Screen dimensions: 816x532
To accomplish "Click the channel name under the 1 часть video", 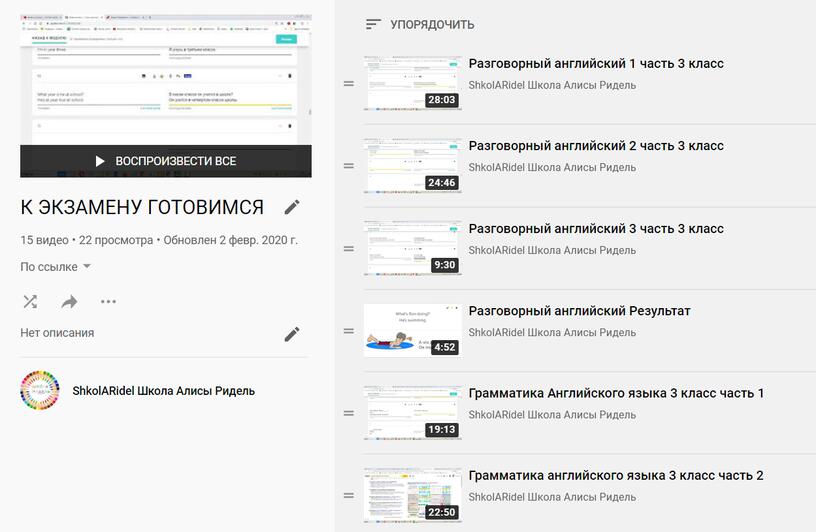I will [552, 85].
